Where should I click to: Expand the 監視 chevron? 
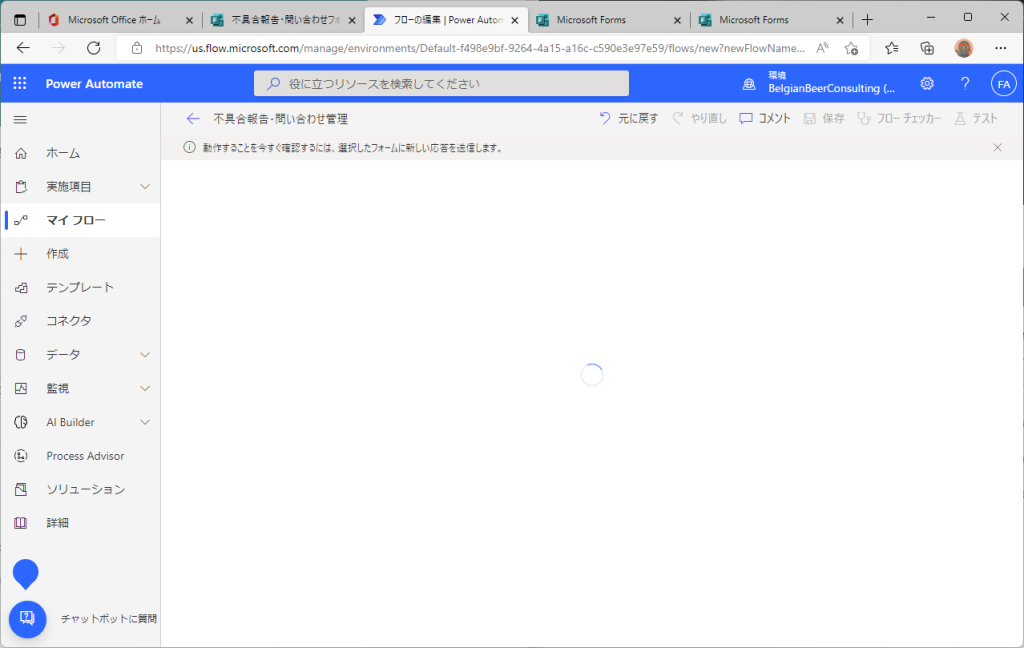[145, 389]
